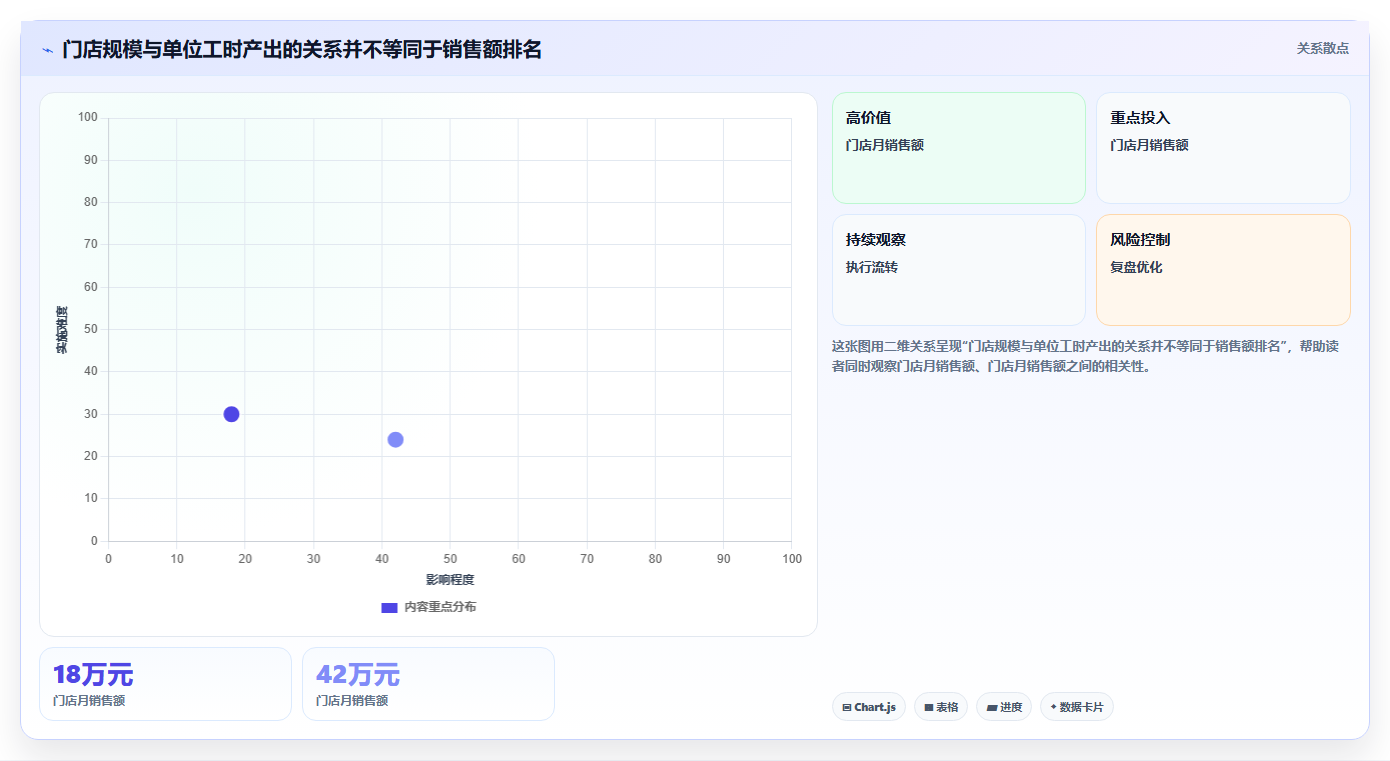Toggle the 内容重点分布 legend color swatch
Screen dimensions: 1390x761
389,607
